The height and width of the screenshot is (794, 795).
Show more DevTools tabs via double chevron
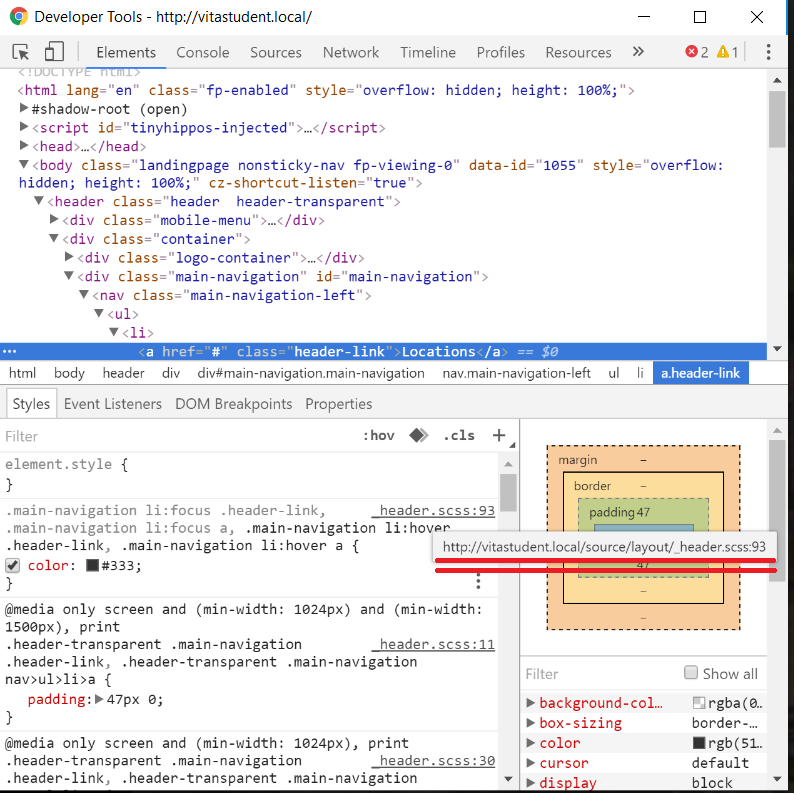point(638,51)
